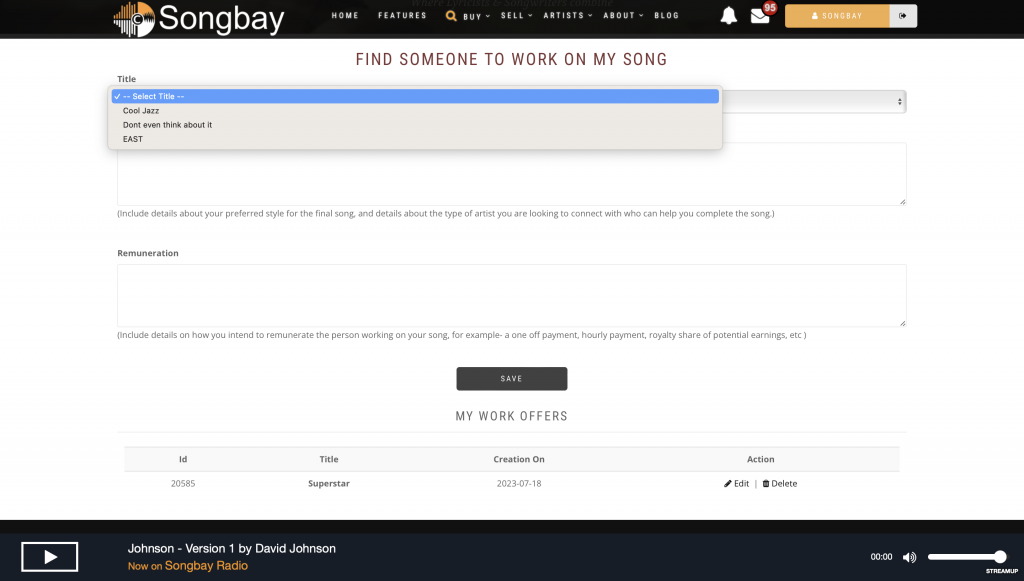Open FEATURES menu item
The height and width of the screenshot is (581, 1024).
[x=402, y=16]
